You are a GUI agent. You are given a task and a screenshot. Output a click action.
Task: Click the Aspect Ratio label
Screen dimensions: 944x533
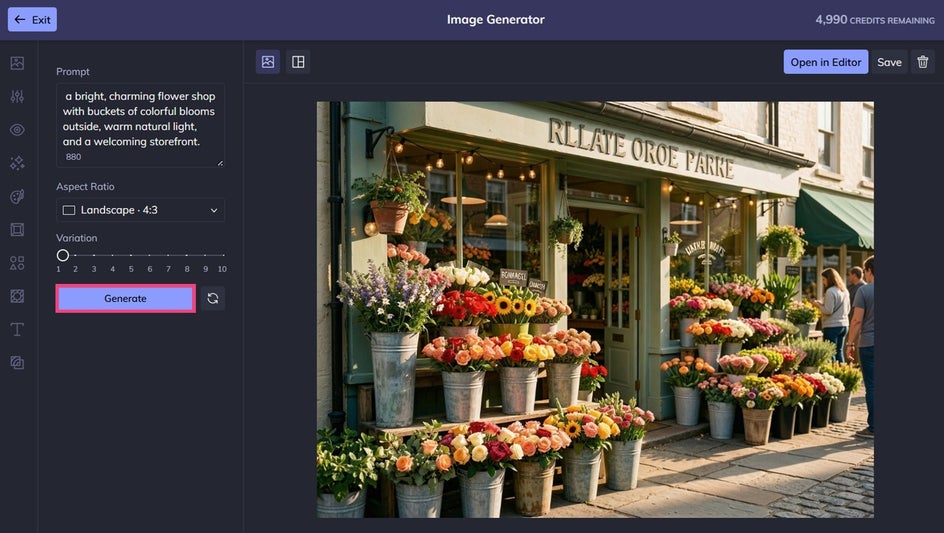coord(85,187)
